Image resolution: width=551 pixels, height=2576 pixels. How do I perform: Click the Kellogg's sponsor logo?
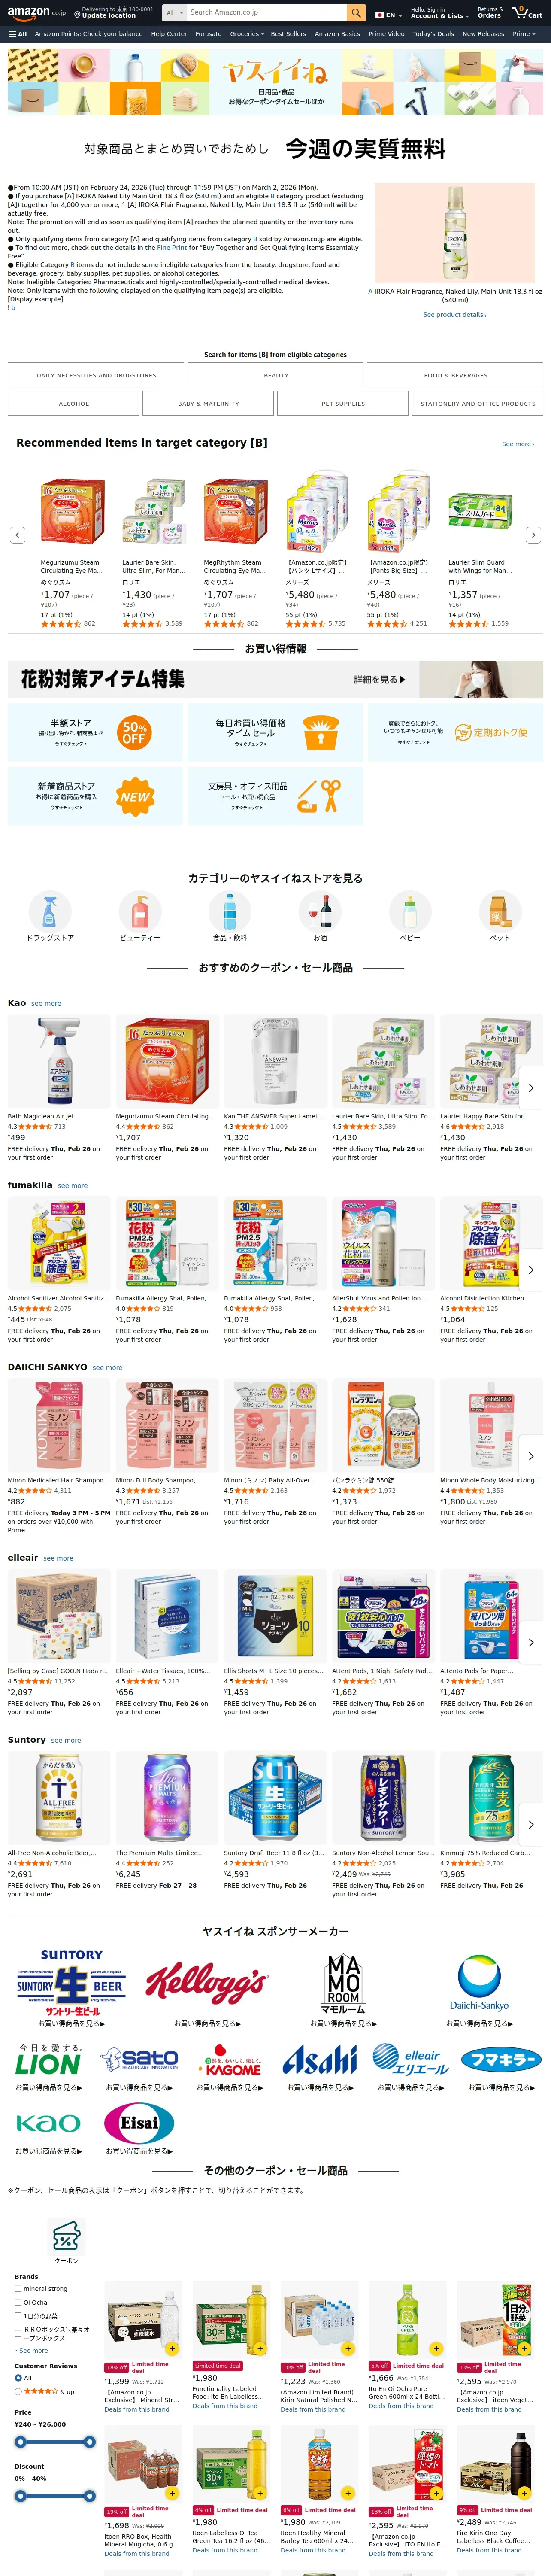206,1980
